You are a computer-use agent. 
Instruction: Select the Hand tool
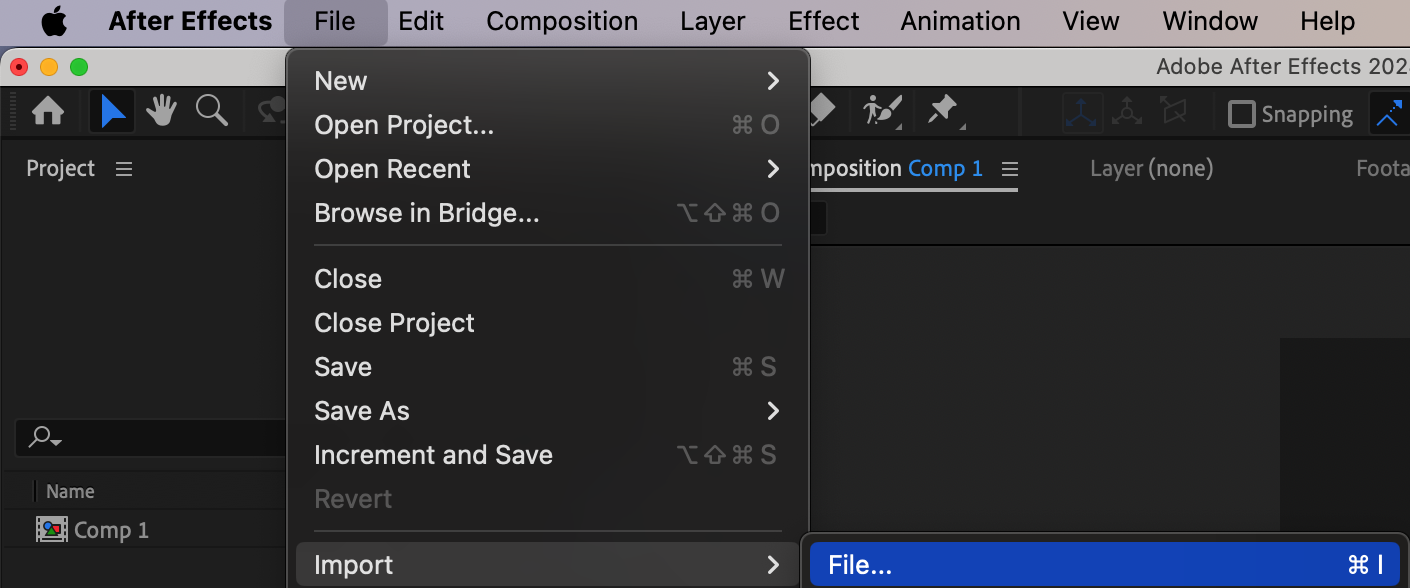tap(161, 111)
